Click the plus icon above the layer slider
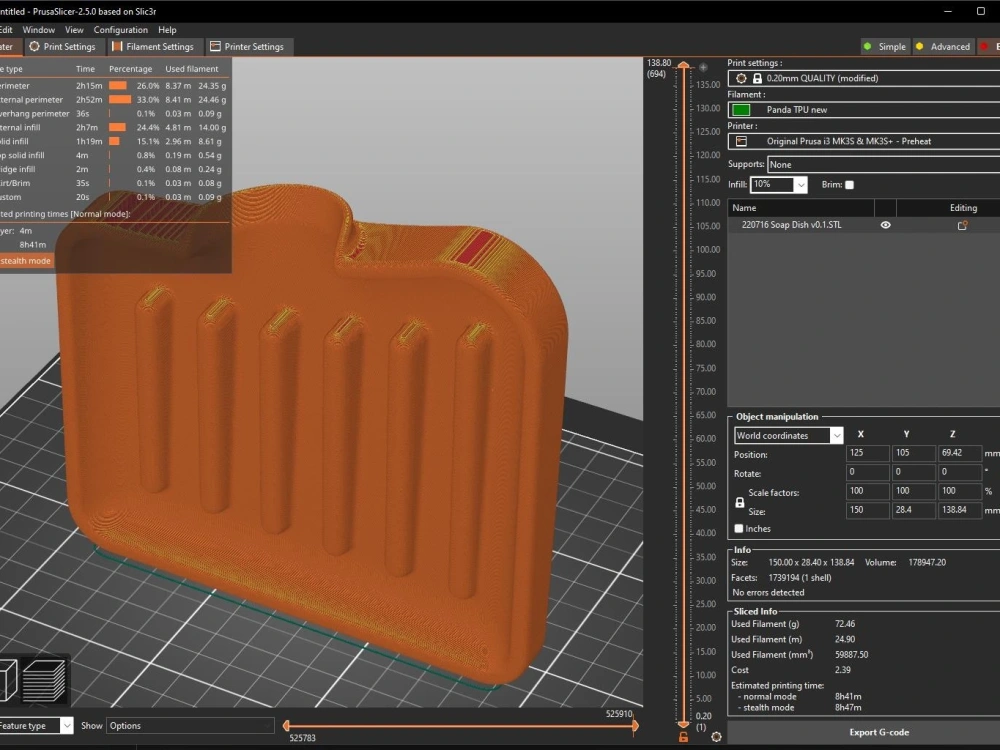This screenshot has height=750, width=1000. (x=703, y=67)
